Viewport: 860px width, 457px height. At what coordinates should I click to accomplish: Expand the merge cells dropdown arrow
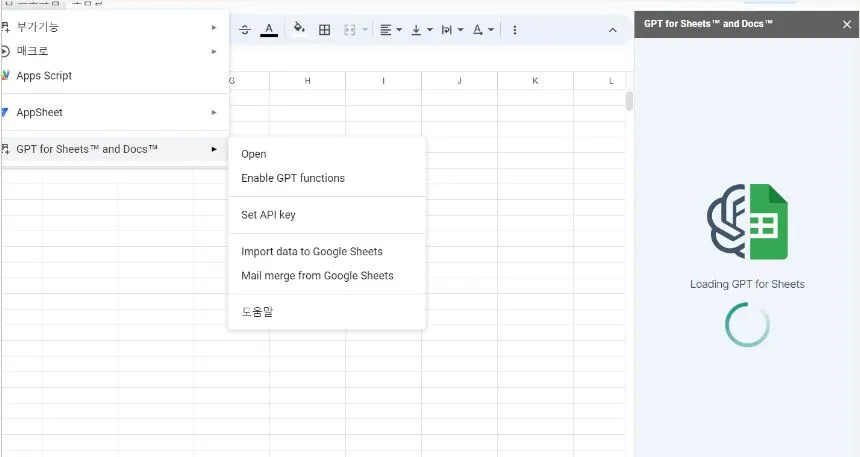click(365, 30)
